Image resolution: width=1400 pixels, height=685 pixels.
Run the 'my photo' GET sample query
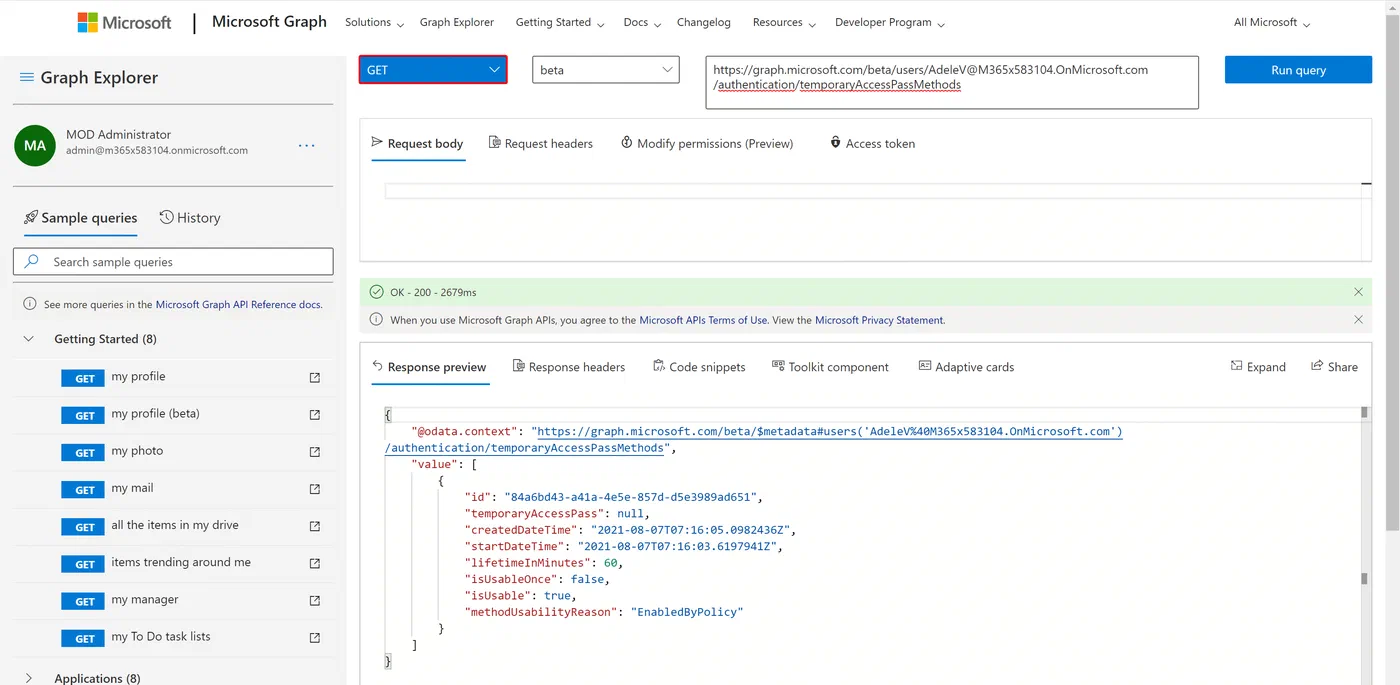[85, 453]
